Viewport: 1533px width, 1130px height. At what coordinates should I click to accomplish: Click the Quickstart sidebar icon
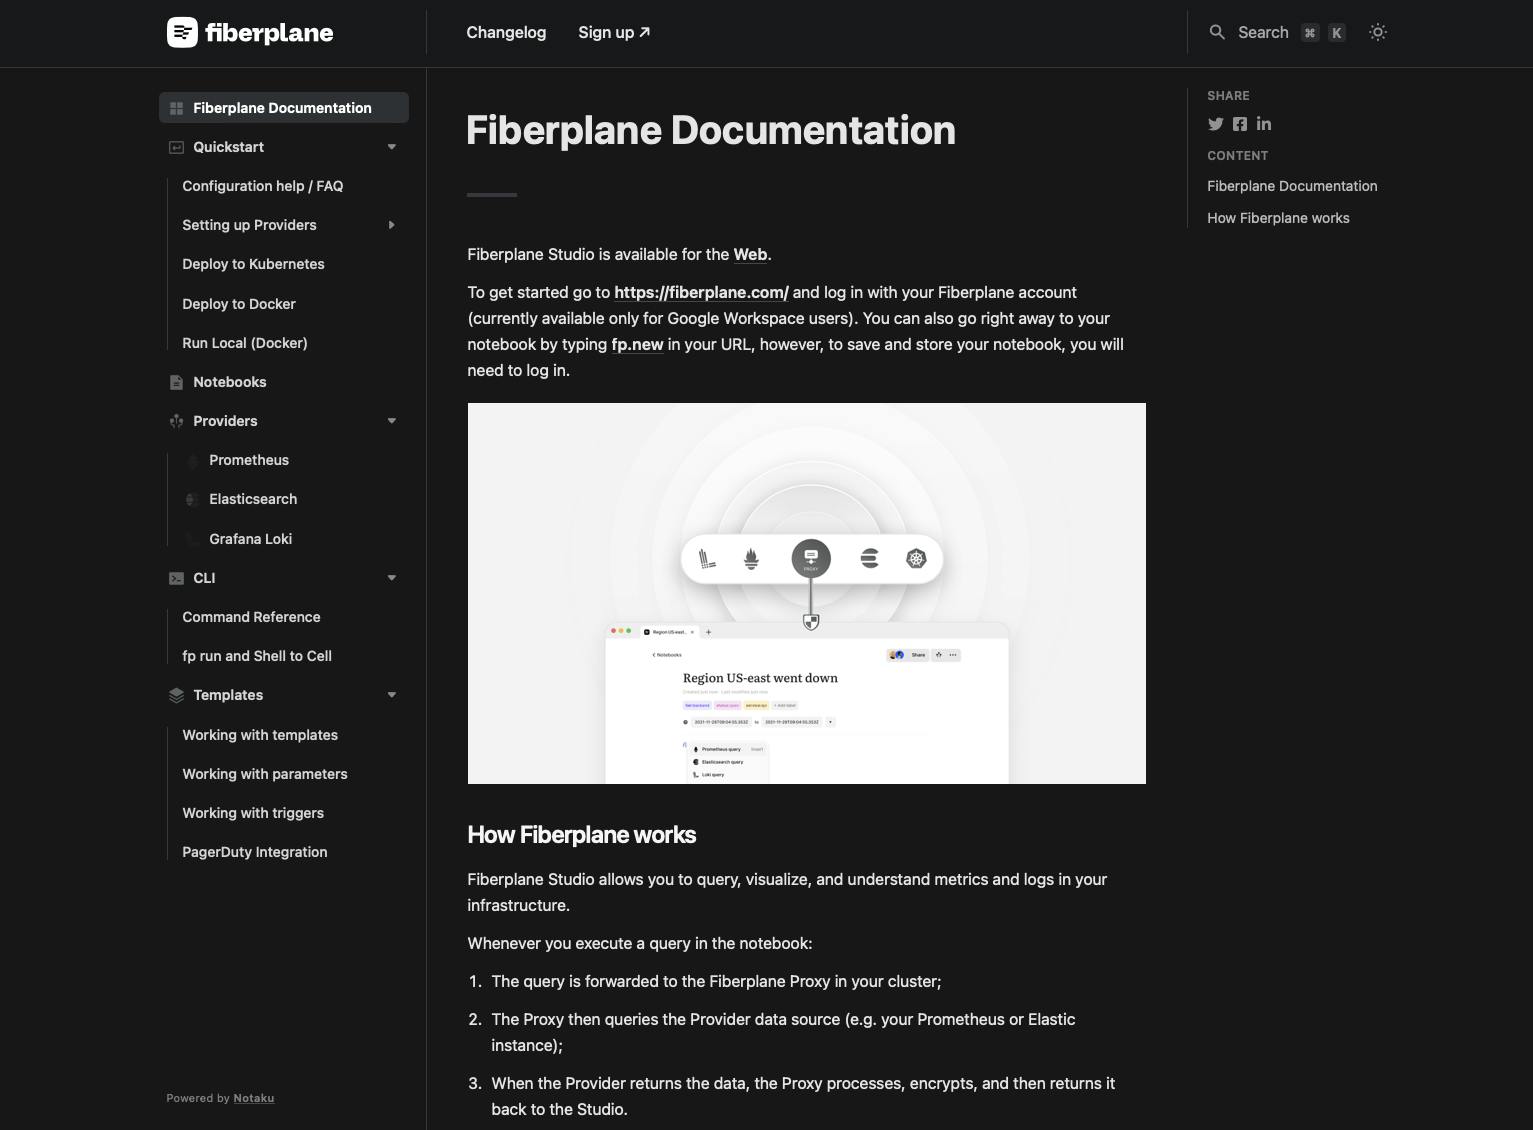[x=176, y=147]
